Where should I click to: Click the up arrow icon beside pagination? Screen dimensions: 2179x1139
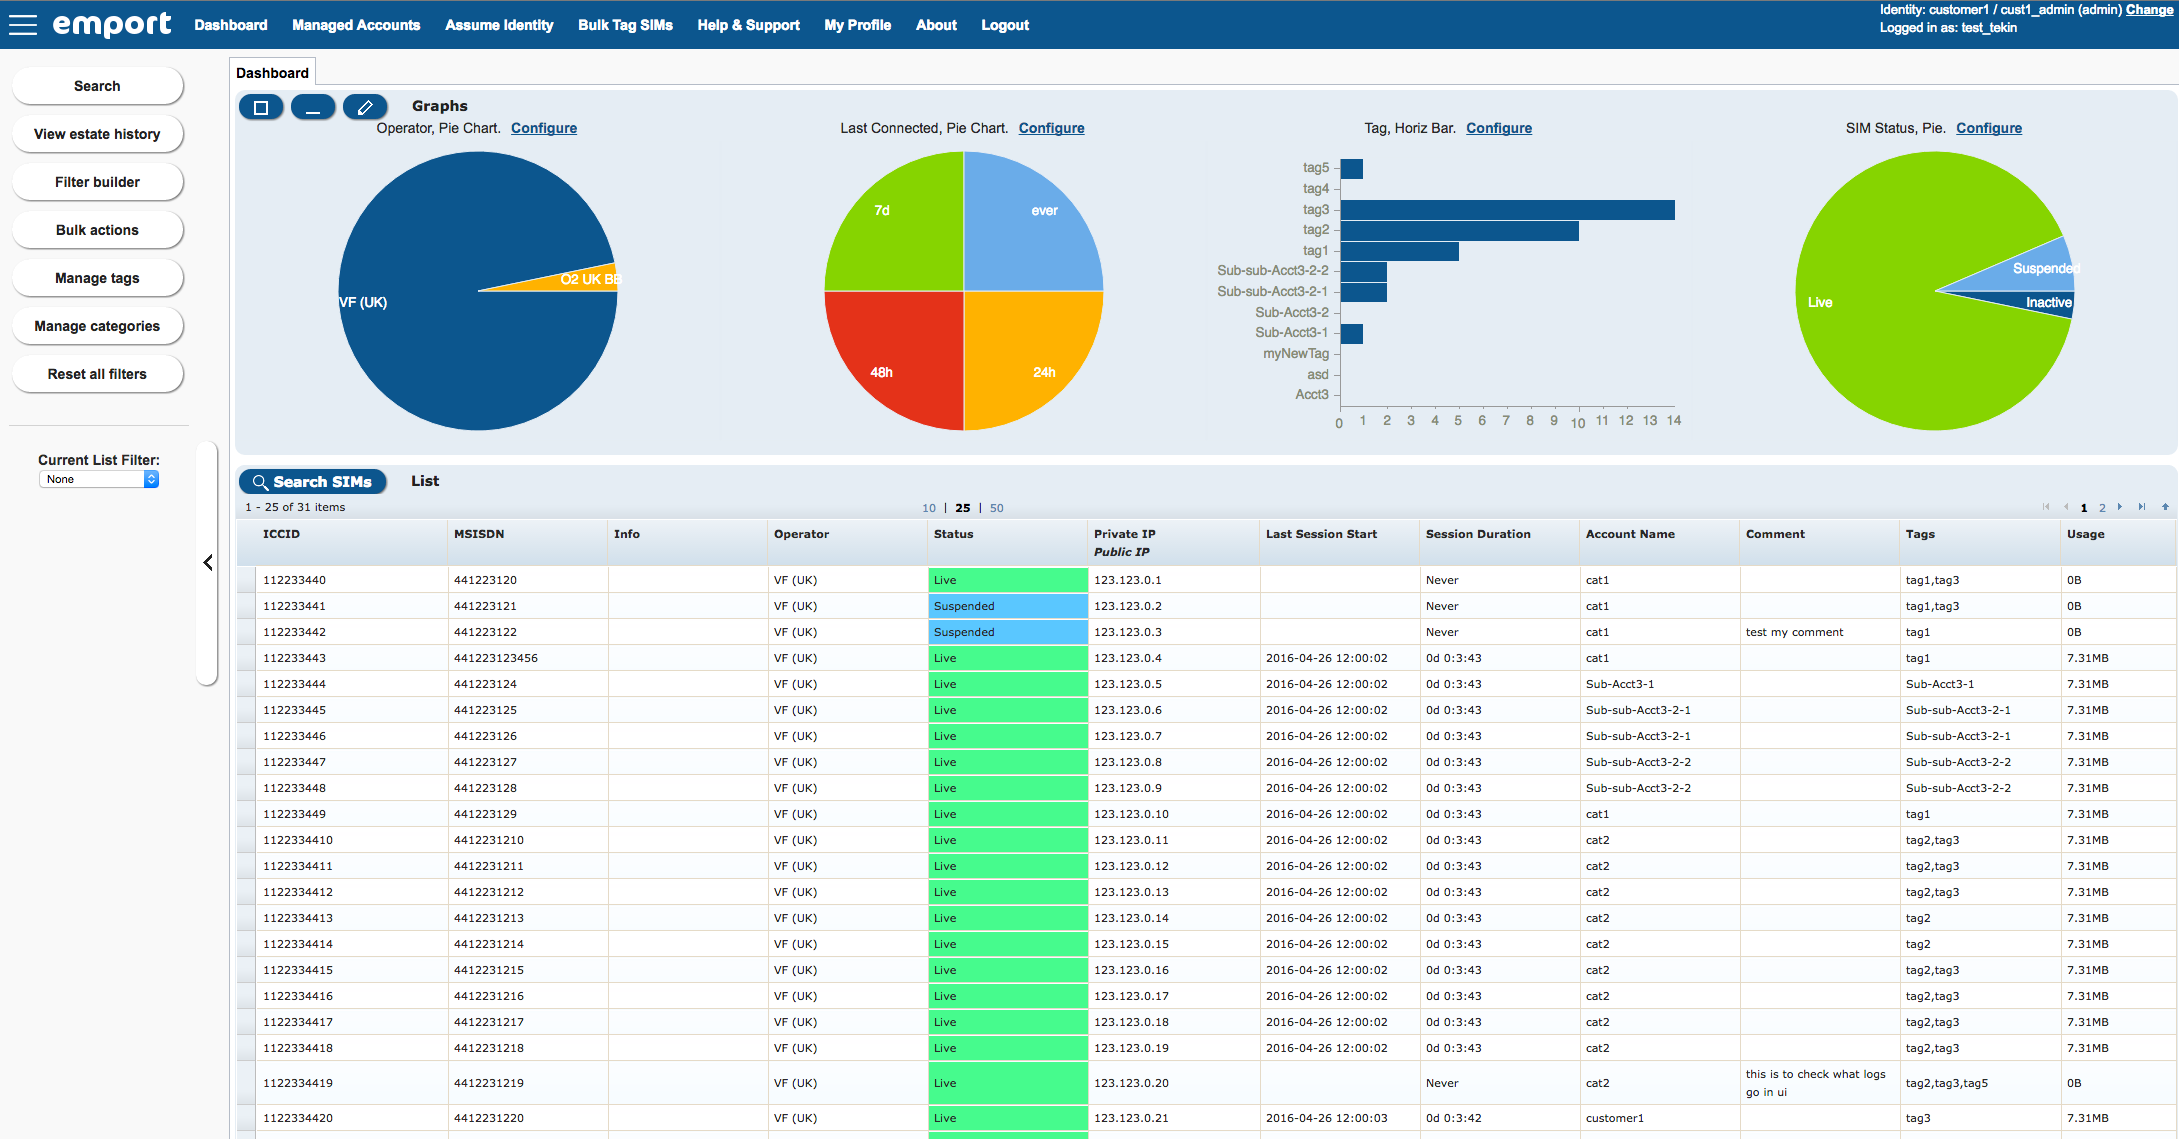2165,507
